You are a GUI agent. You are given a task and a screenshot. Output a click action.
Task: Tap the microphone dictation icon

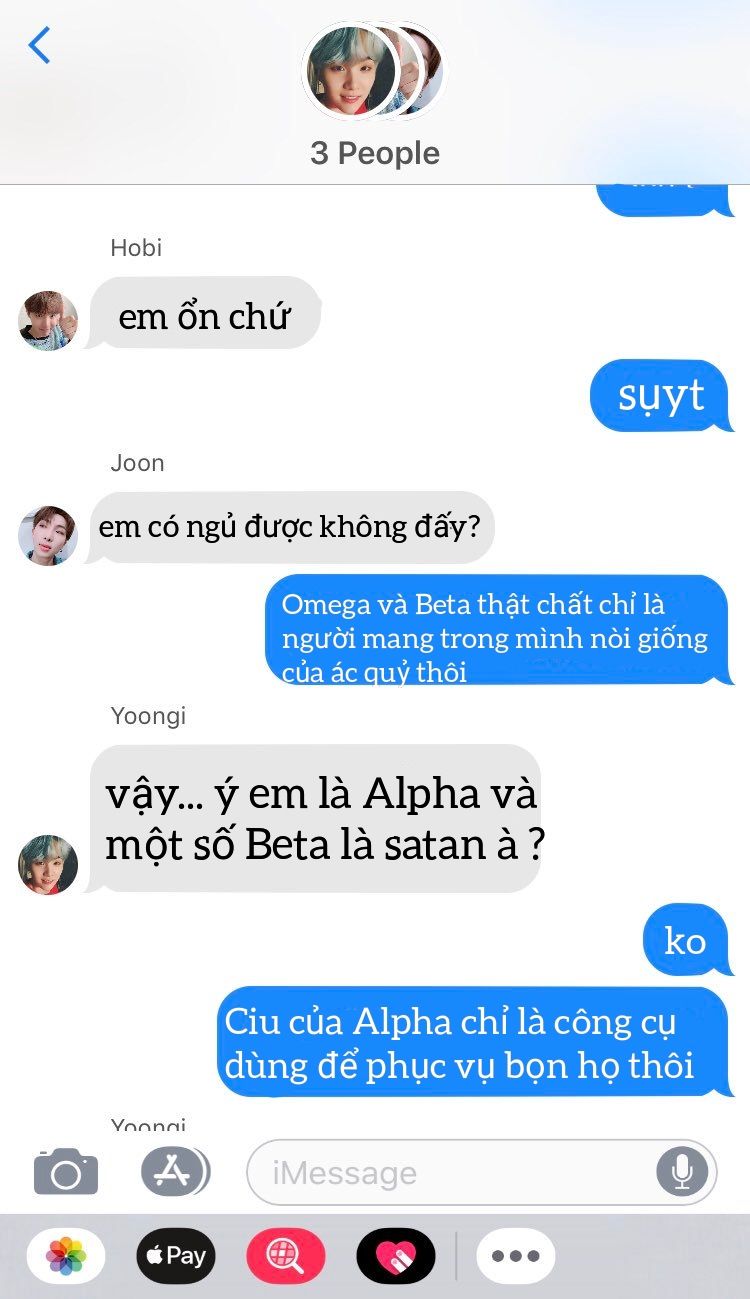(682, 1171)
